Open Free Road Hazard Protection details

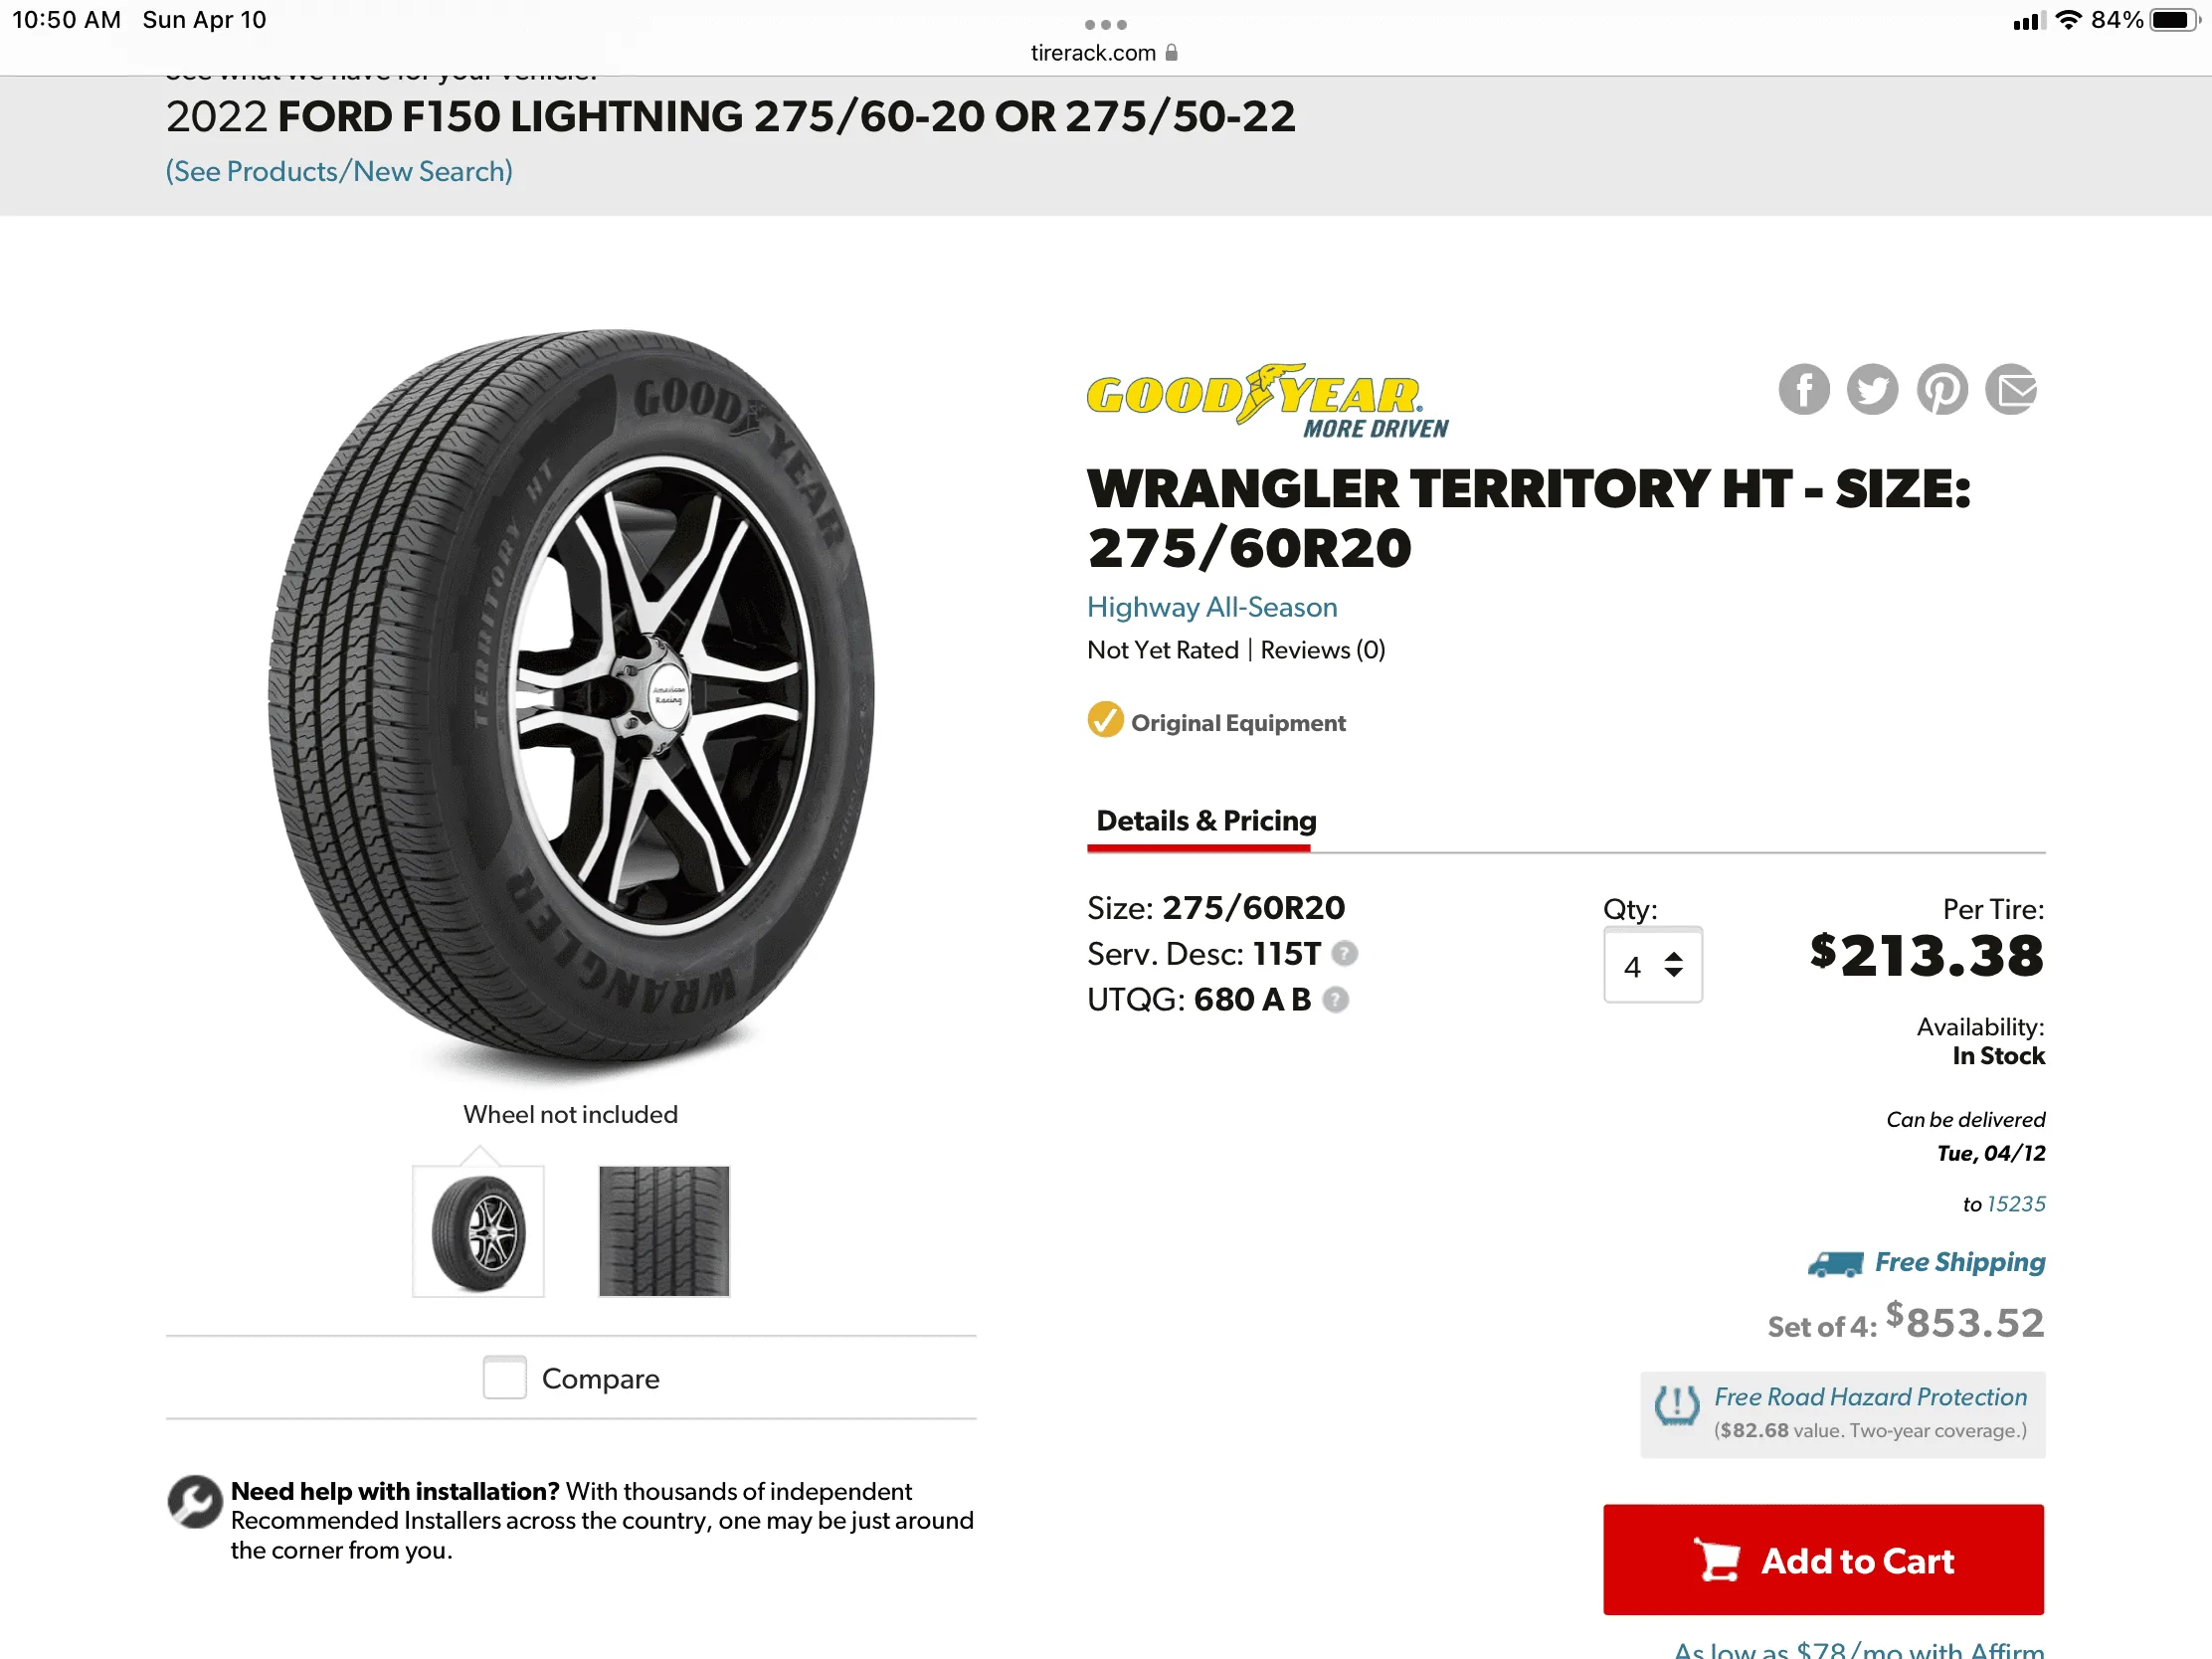1870,1397
